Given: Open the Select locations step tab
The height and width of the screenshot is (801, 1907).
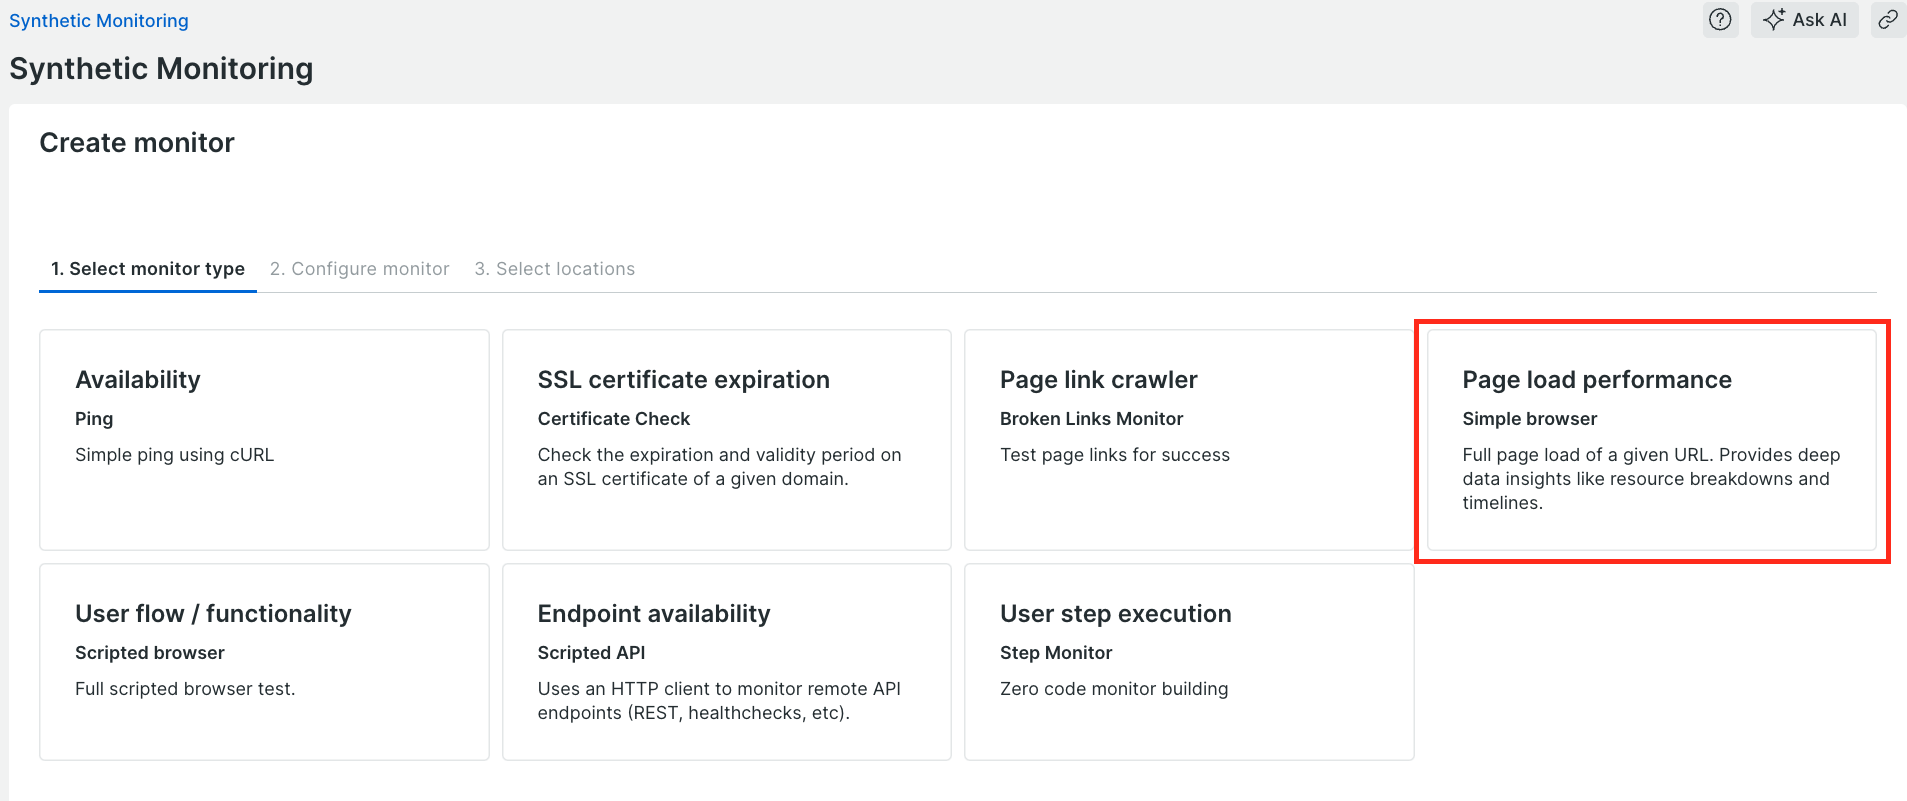Looking at the screenshot, I should 555,269.
